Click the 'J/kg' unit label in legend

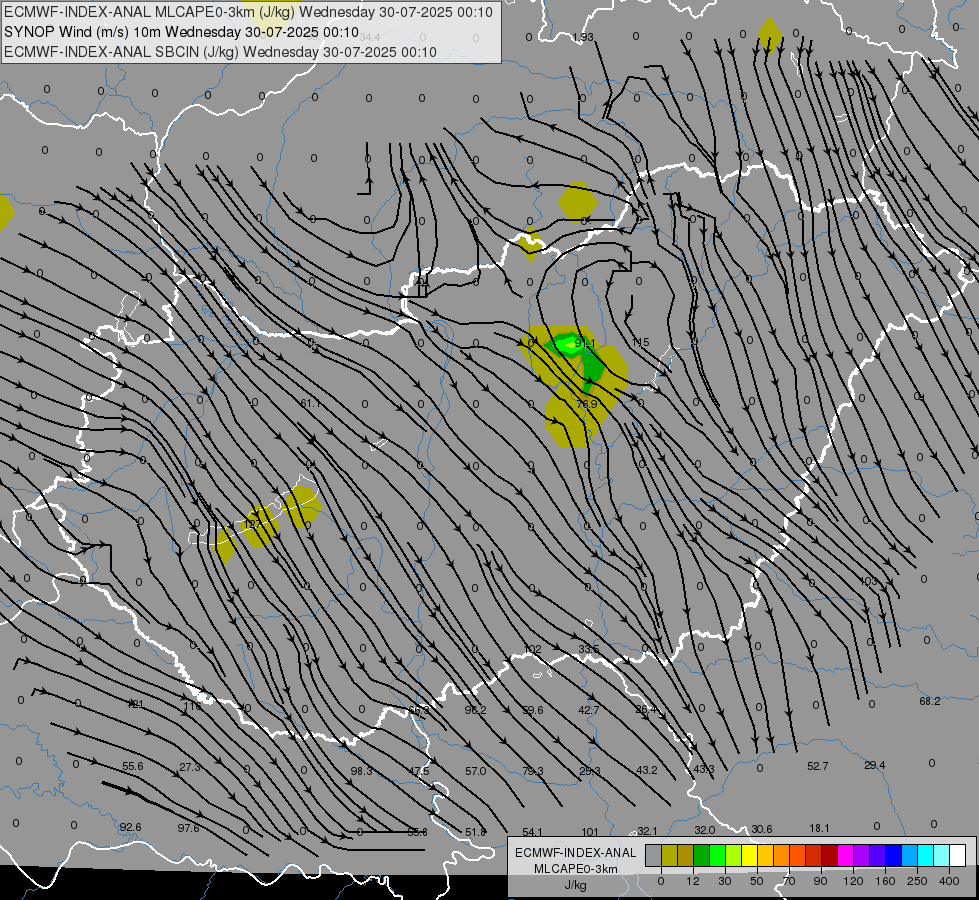coord(575,885)
